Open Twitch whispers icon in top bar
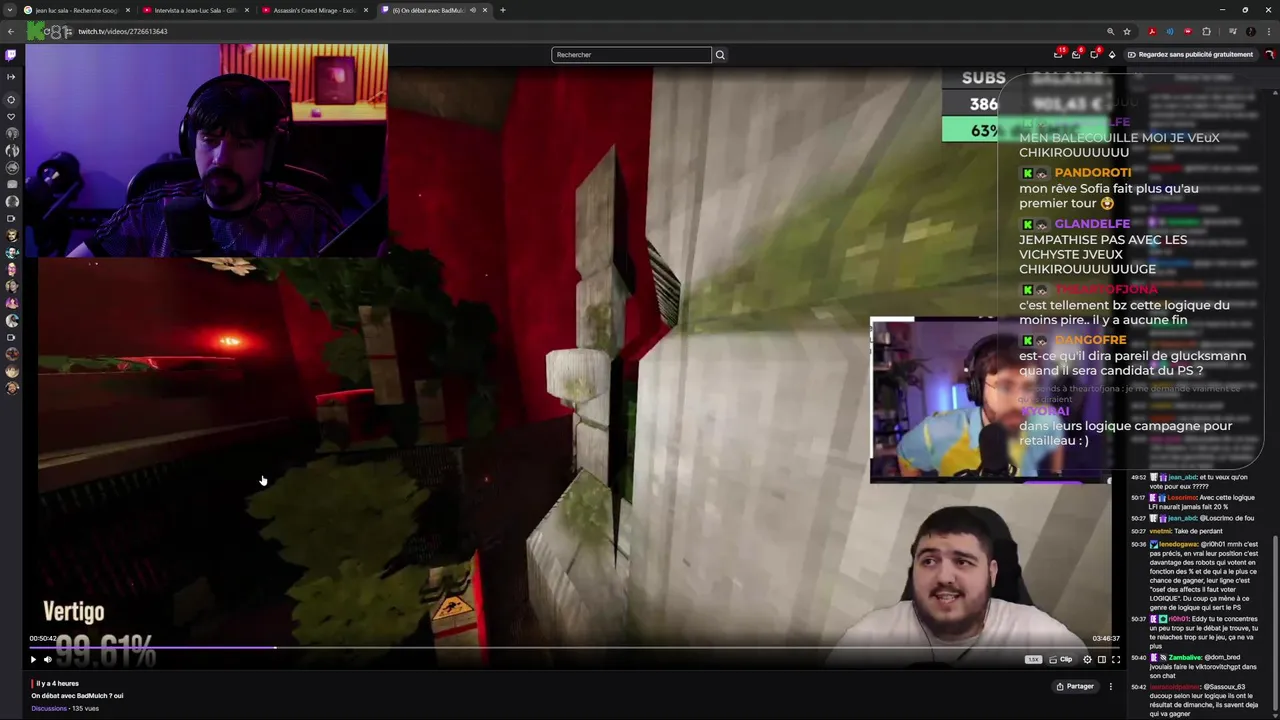Image resolution: width=1280 pixels, height=720 pixels. 1076,55
